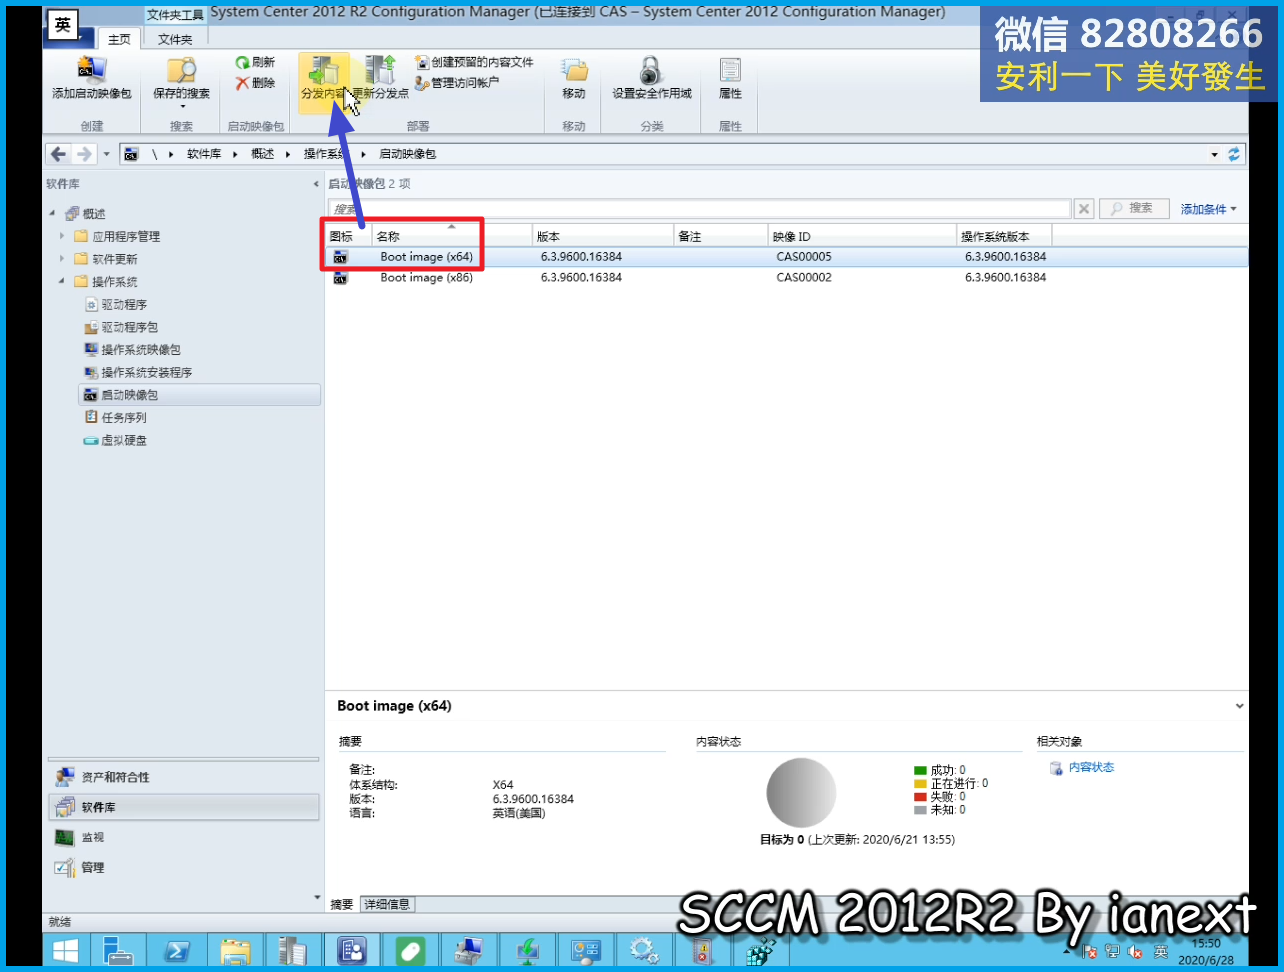The image size is (1284, 972).
Task: Switch to the 详细信息 details tab
Action: pyautogui.click(x=386, y=904)
